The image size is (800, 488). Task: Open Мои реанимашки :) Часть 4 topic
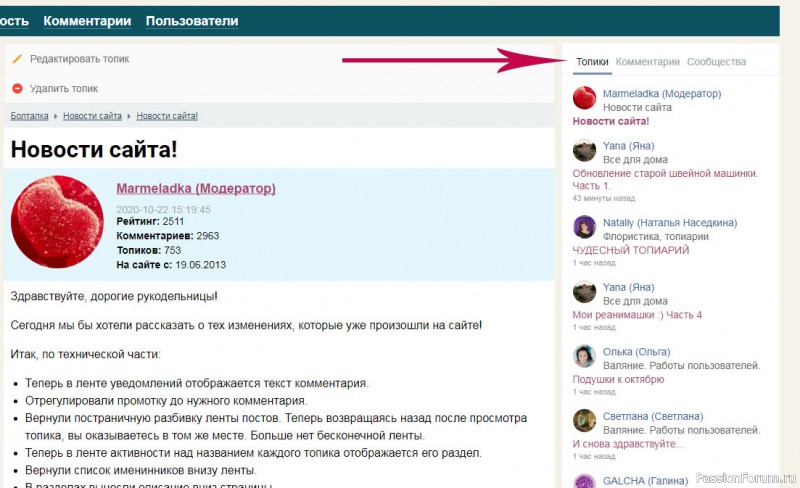coord(637,314)
